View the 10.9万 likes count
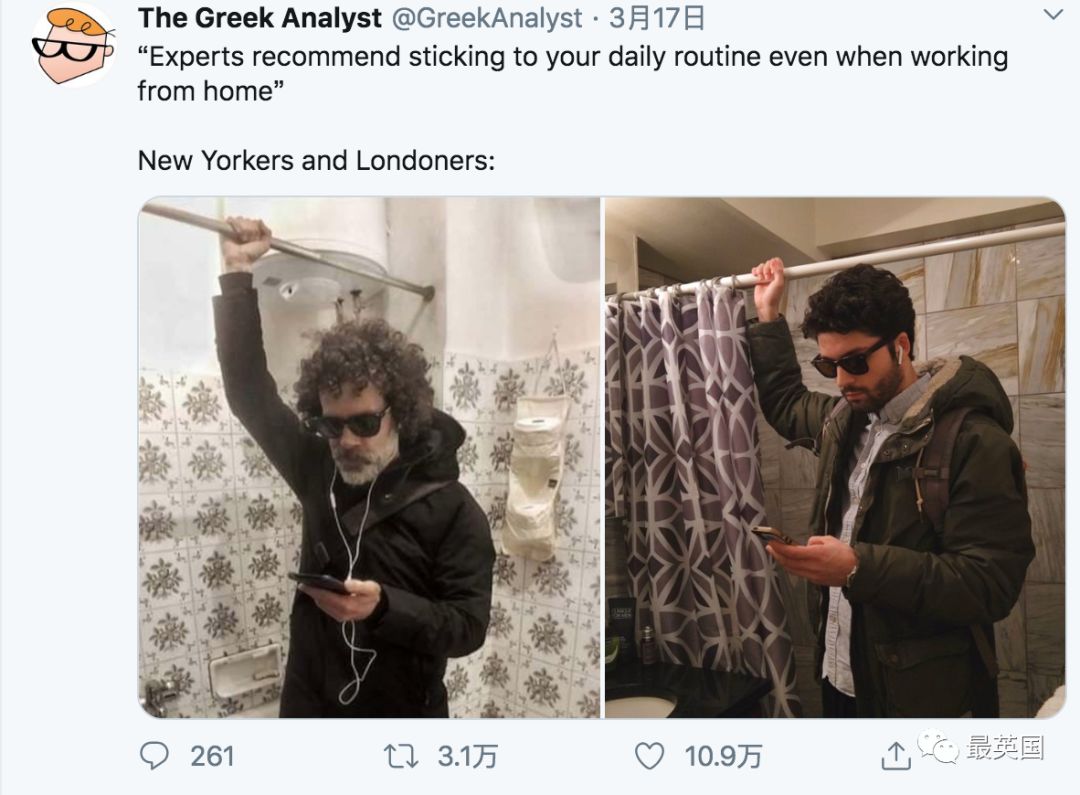The image size is (1080, 795). 723,756
